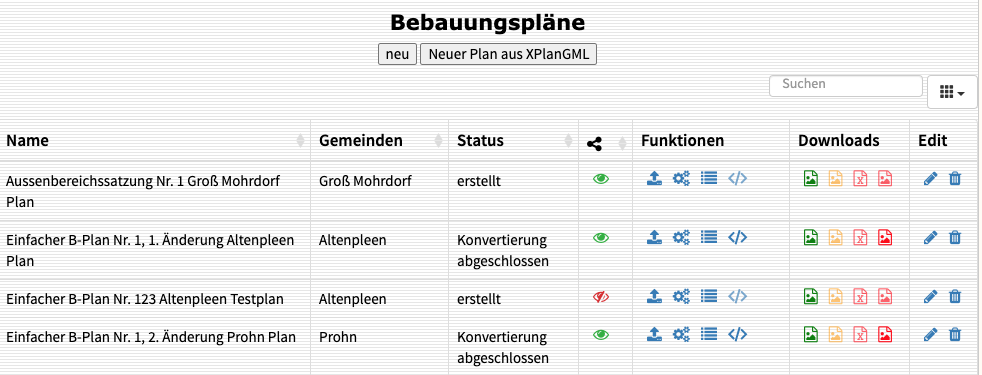Edit the Altenpleen Testplan with pencil icon
Viewport: 982px width, 375px height.
931,296
